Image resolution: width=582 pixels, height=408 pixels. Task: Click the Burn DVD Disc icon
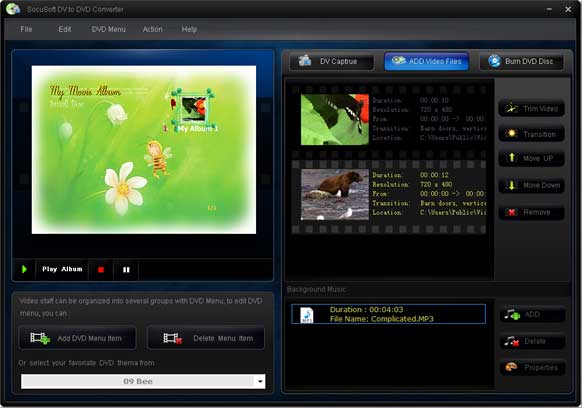coord(494,61)
